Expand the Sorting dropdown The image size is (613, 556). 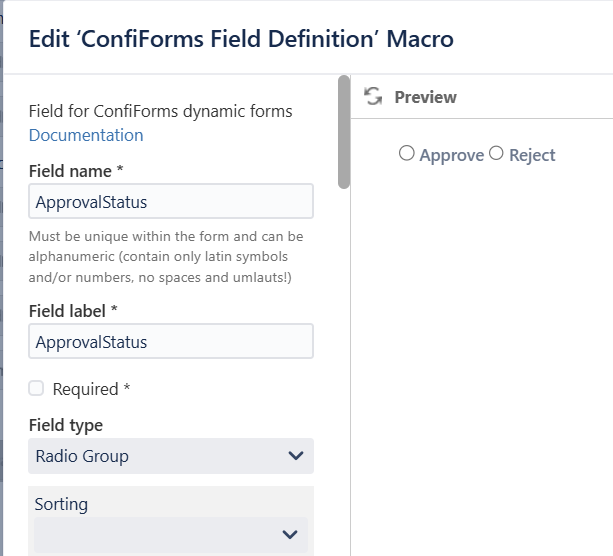pyautogui.click(x=290, y=535)
